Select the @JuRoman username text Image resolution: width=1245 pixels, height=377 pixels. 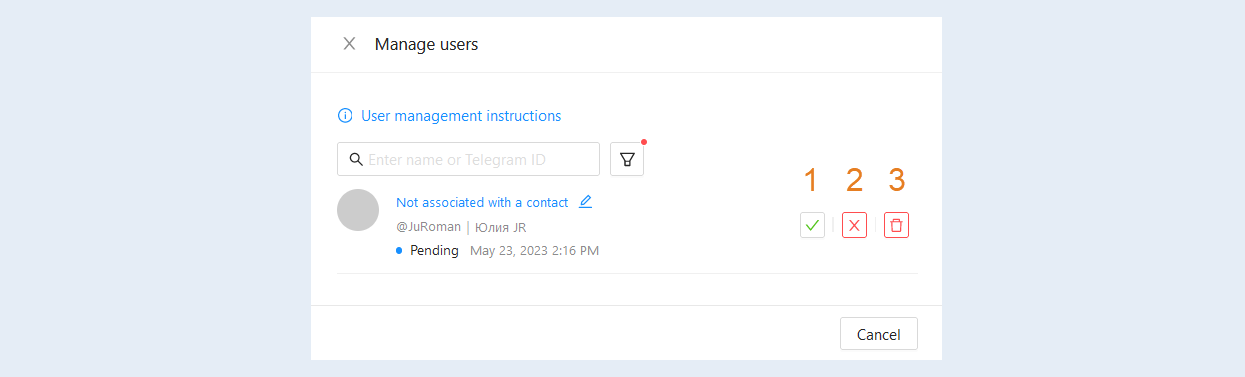[429, 227]
